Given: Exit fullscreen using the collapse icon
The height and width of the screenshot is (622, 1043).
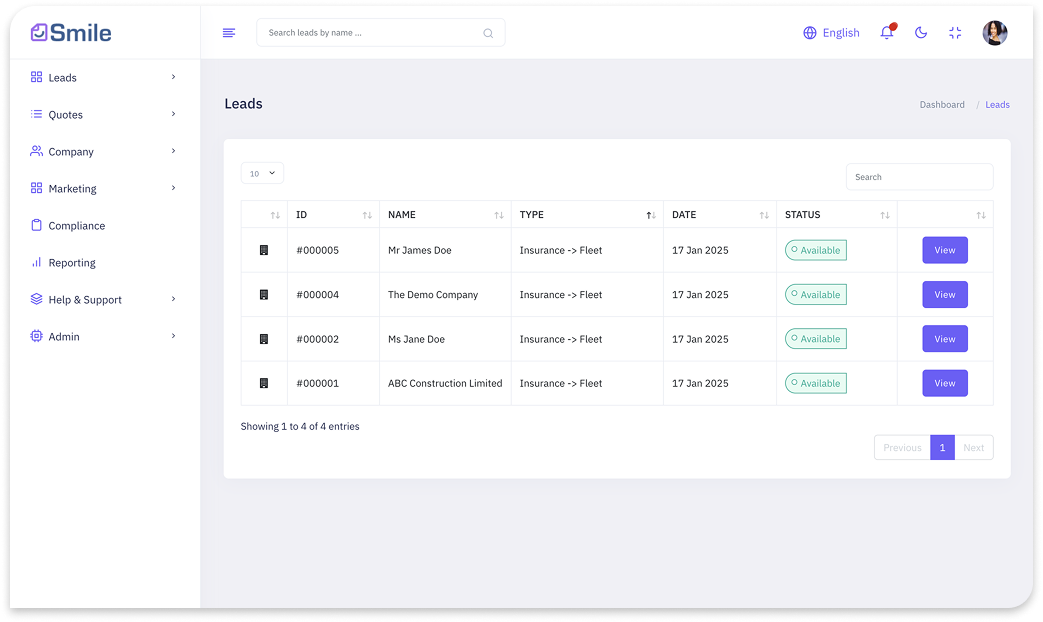Looking at the screenshot, I should pyautogui.click(x=955, y=33).
